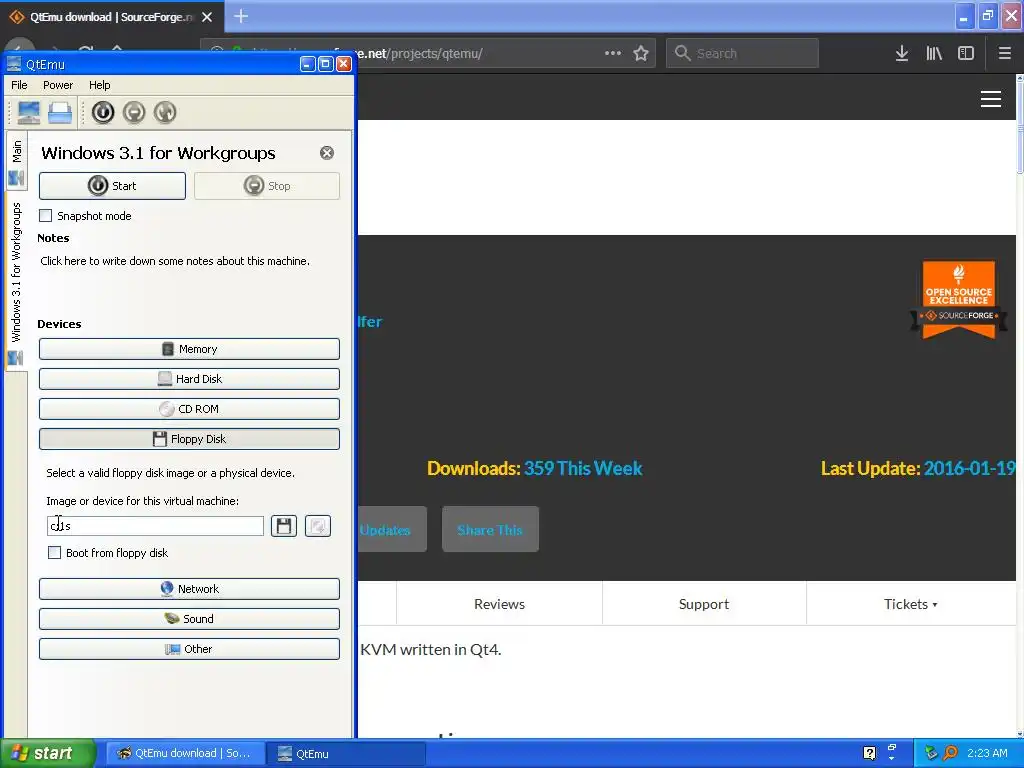Click the Open Source Excellence badge
Image resolution: width=1024 pixels, height=768 pixels.
[959, 299]
